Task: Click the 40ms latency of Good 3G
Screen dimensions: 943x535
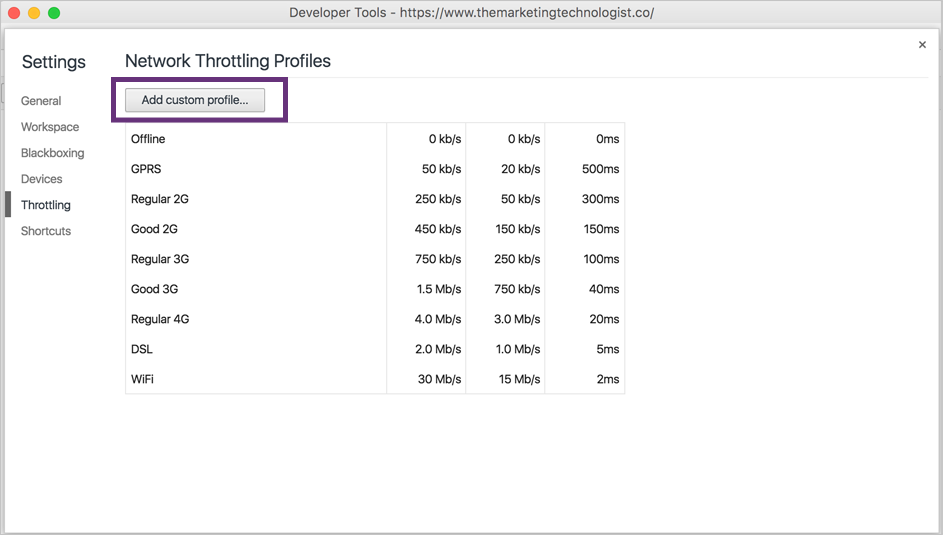Action: point(604,289)
